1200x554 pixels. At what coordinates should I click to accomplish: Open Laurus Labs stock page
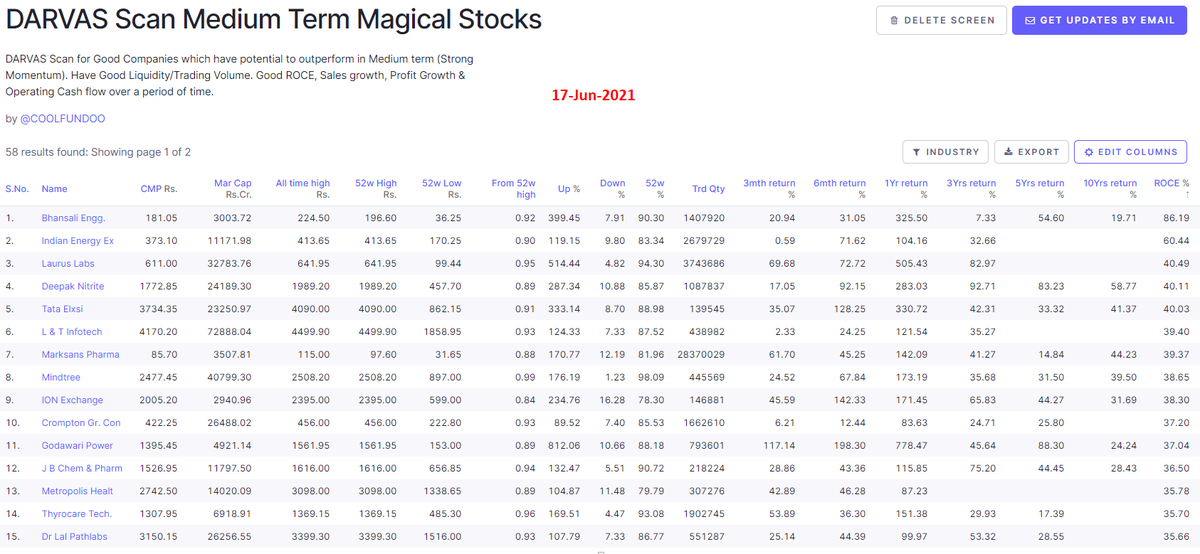[x=69, y=264]
